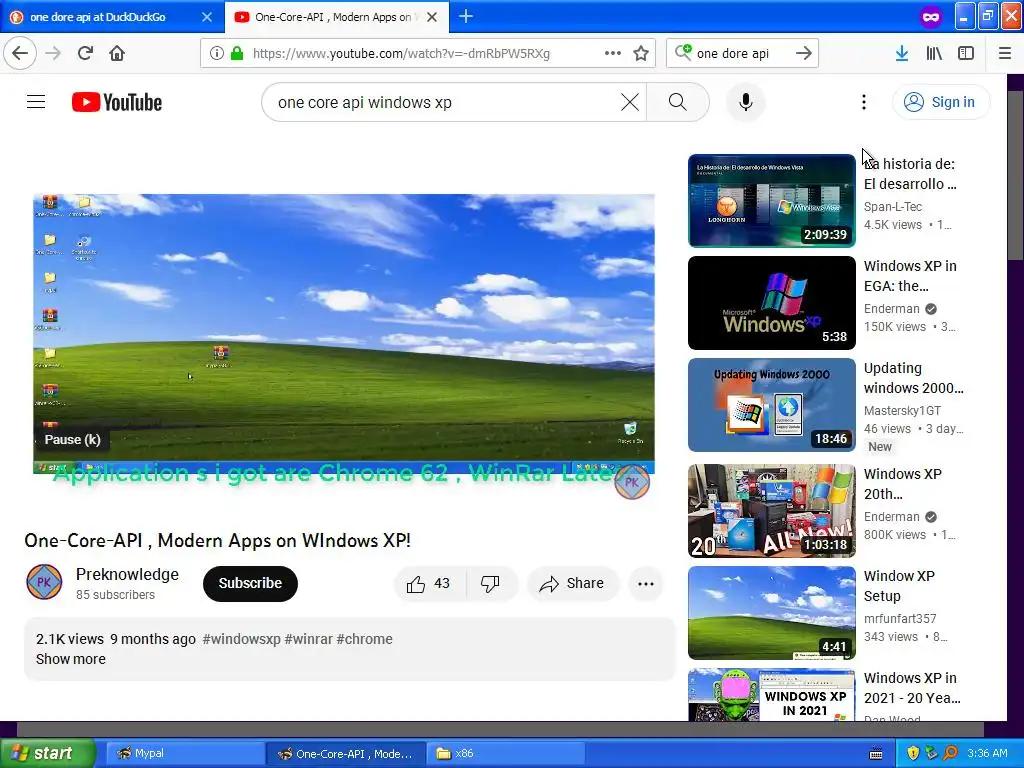
Task: Submit the browser search bar arrow
Action: [804, 54]
